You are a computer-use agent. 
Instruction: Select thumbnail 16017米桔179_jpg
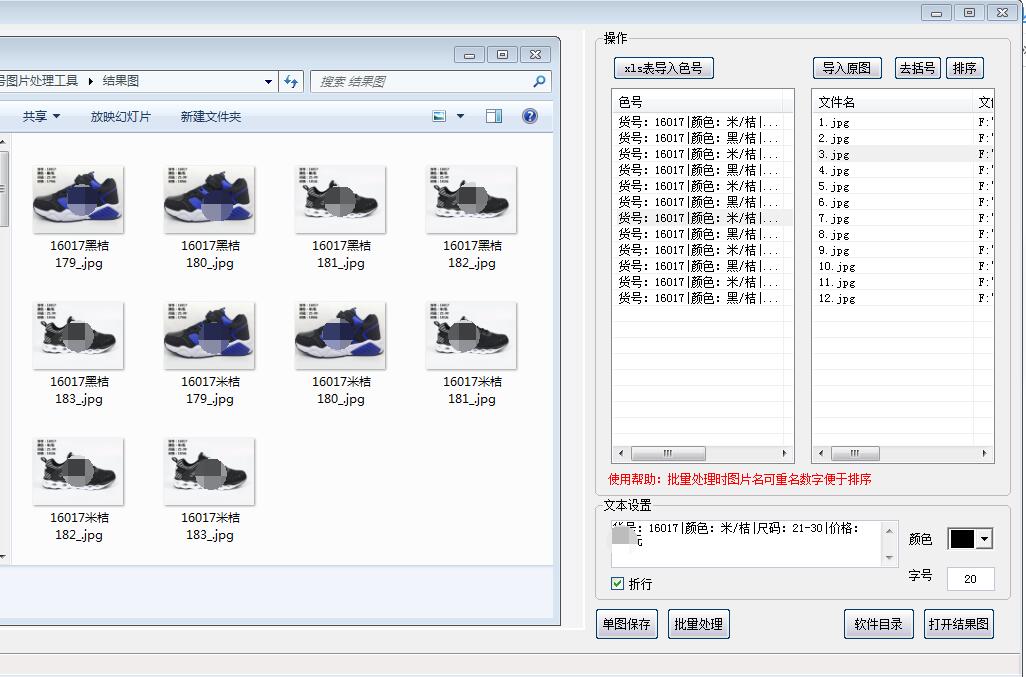(209, 354)
